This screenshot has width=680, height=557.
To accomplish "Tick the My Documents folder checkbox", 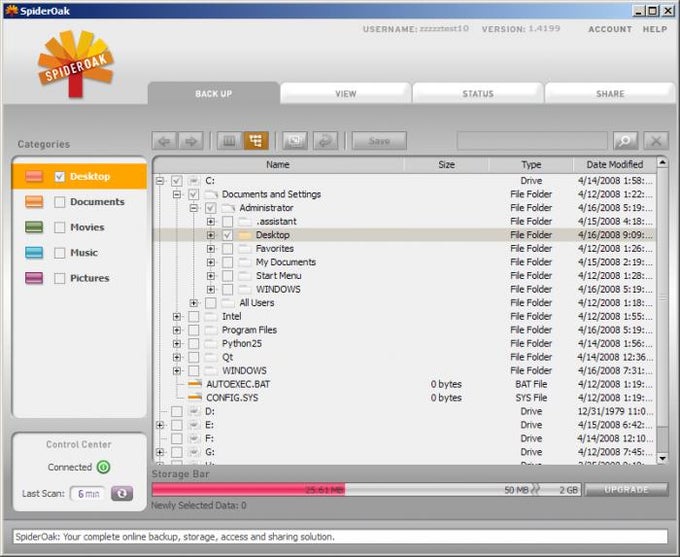I will (x=227, y=262).
